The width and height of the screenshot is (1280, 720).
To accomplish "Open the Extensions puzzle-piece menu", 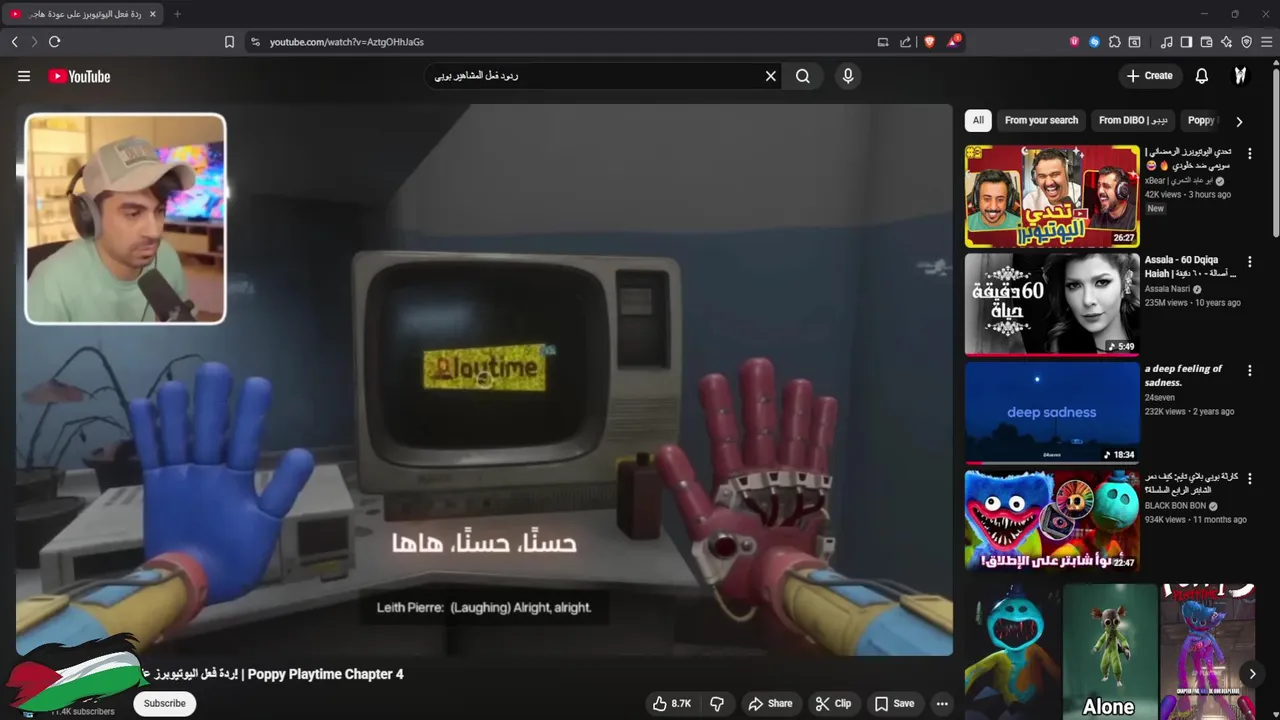I will (x=1115, y=42).
